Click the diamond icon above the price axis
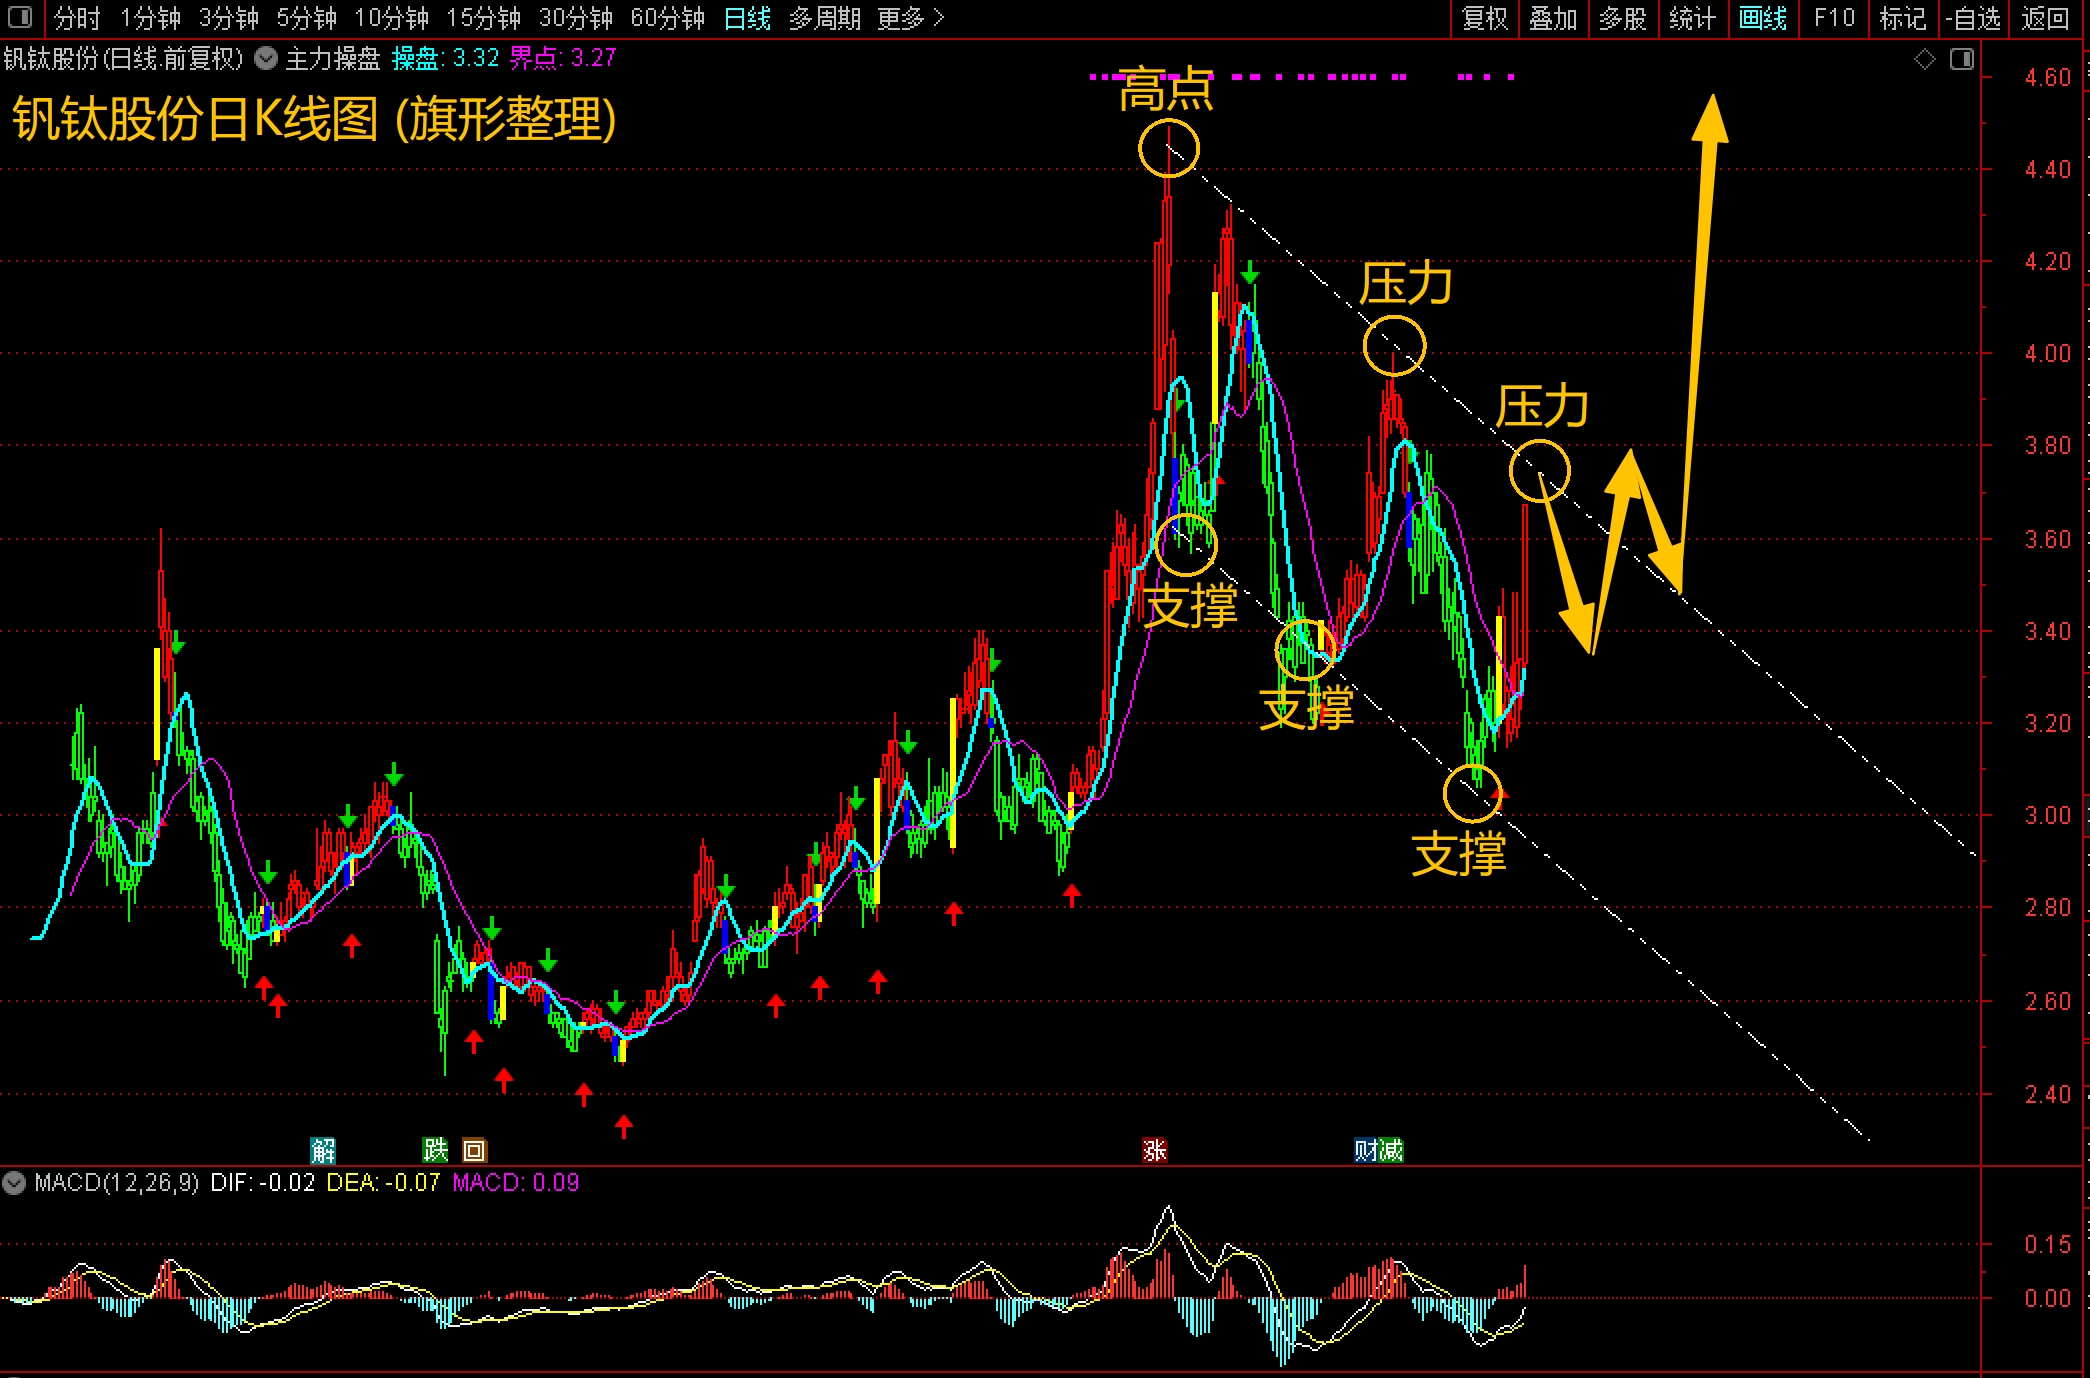 [x=1925, y=59]
